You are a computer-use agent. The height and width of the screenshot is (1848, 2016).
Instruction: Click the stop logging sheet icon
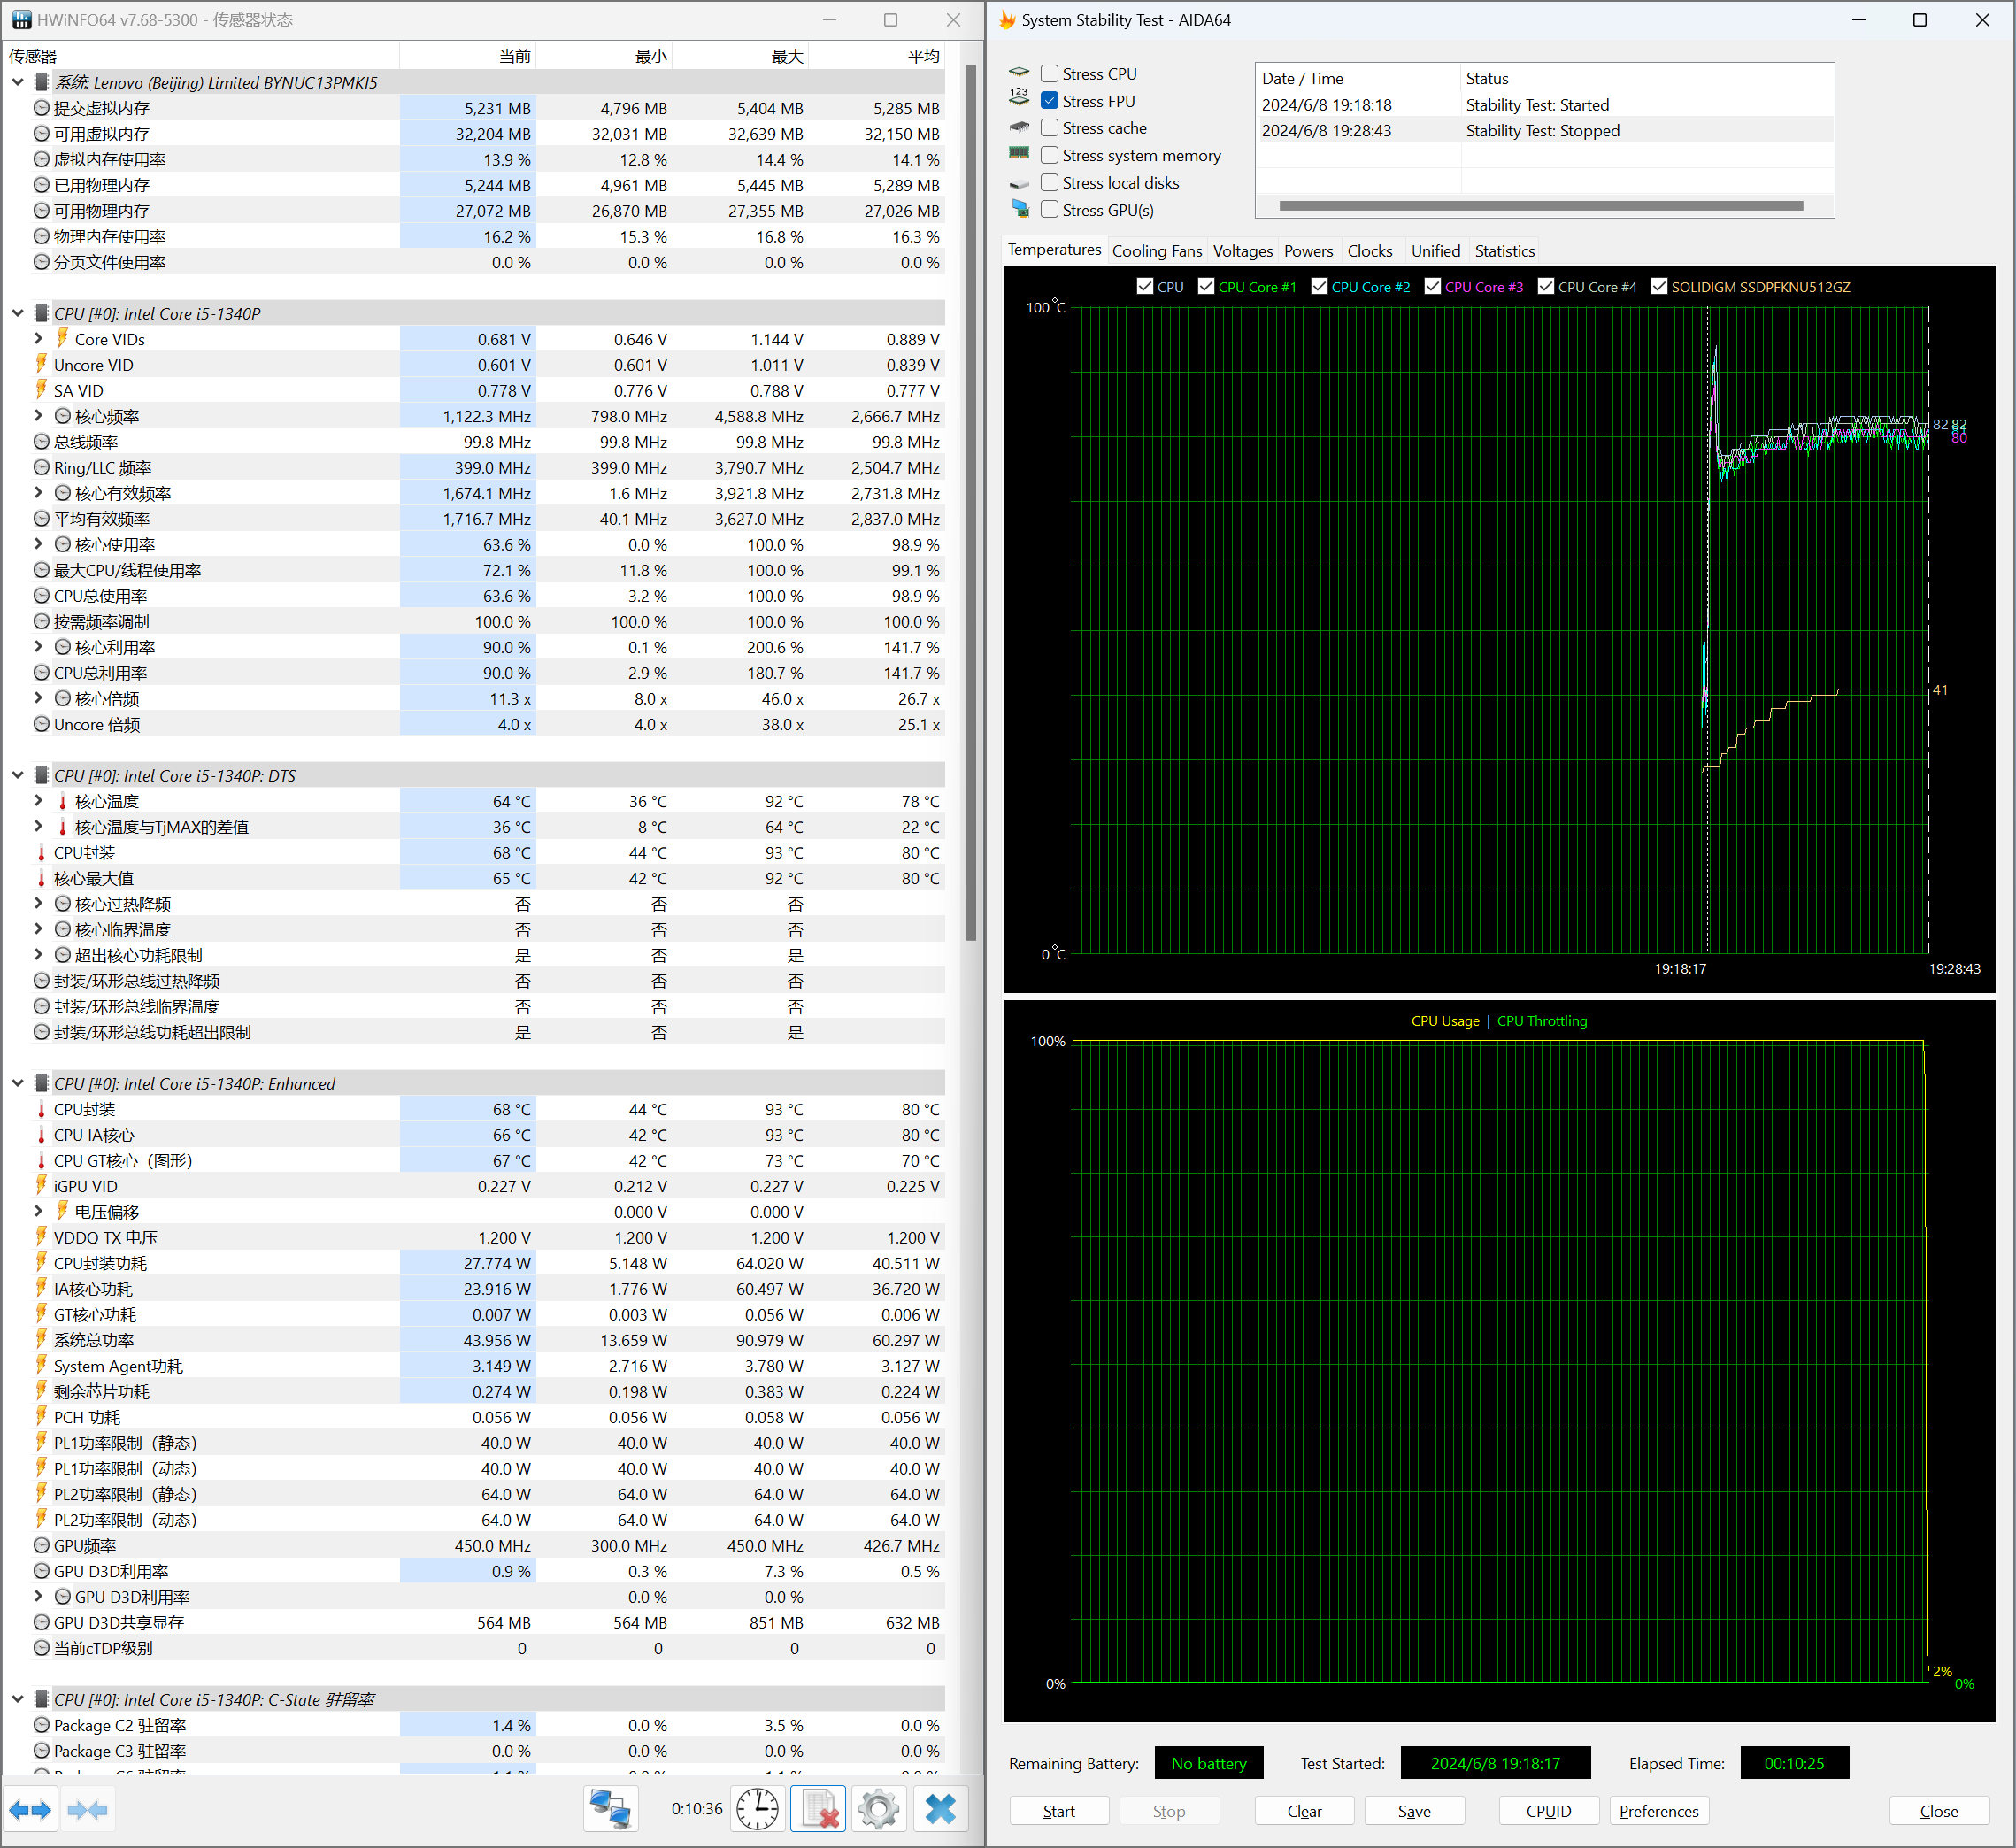[818, 1810]
